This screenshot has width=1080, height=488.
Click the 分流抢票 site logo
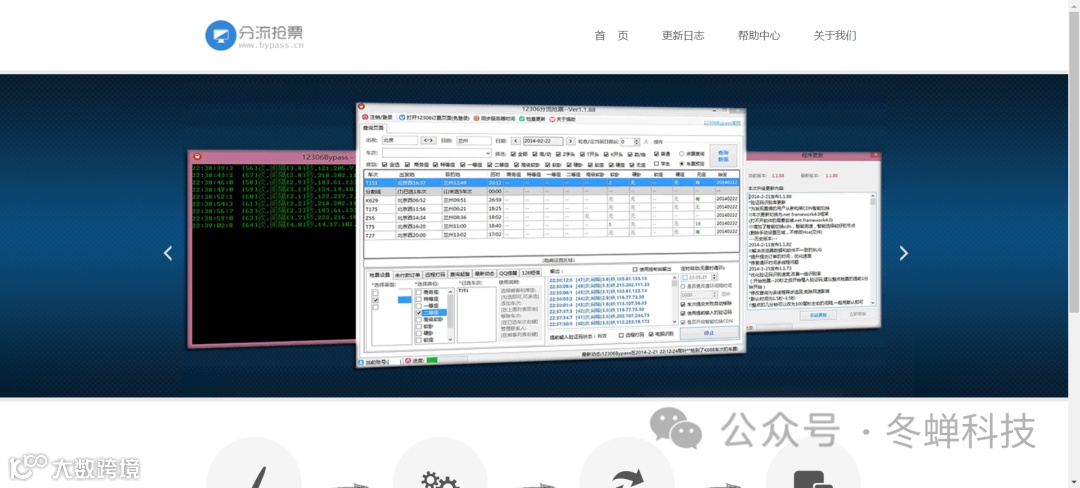(x=254, y=35)
